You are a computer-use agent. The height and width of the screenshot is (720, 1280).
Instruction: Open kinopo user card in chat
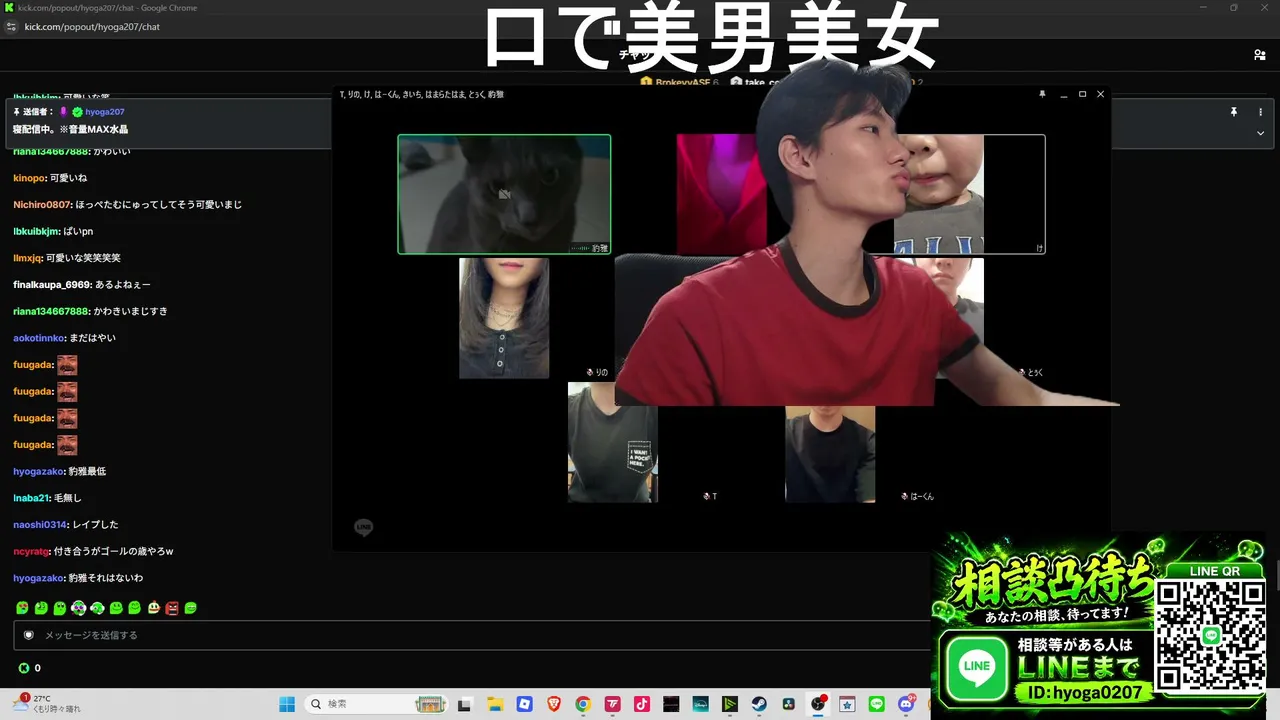[x=29, y=178]
